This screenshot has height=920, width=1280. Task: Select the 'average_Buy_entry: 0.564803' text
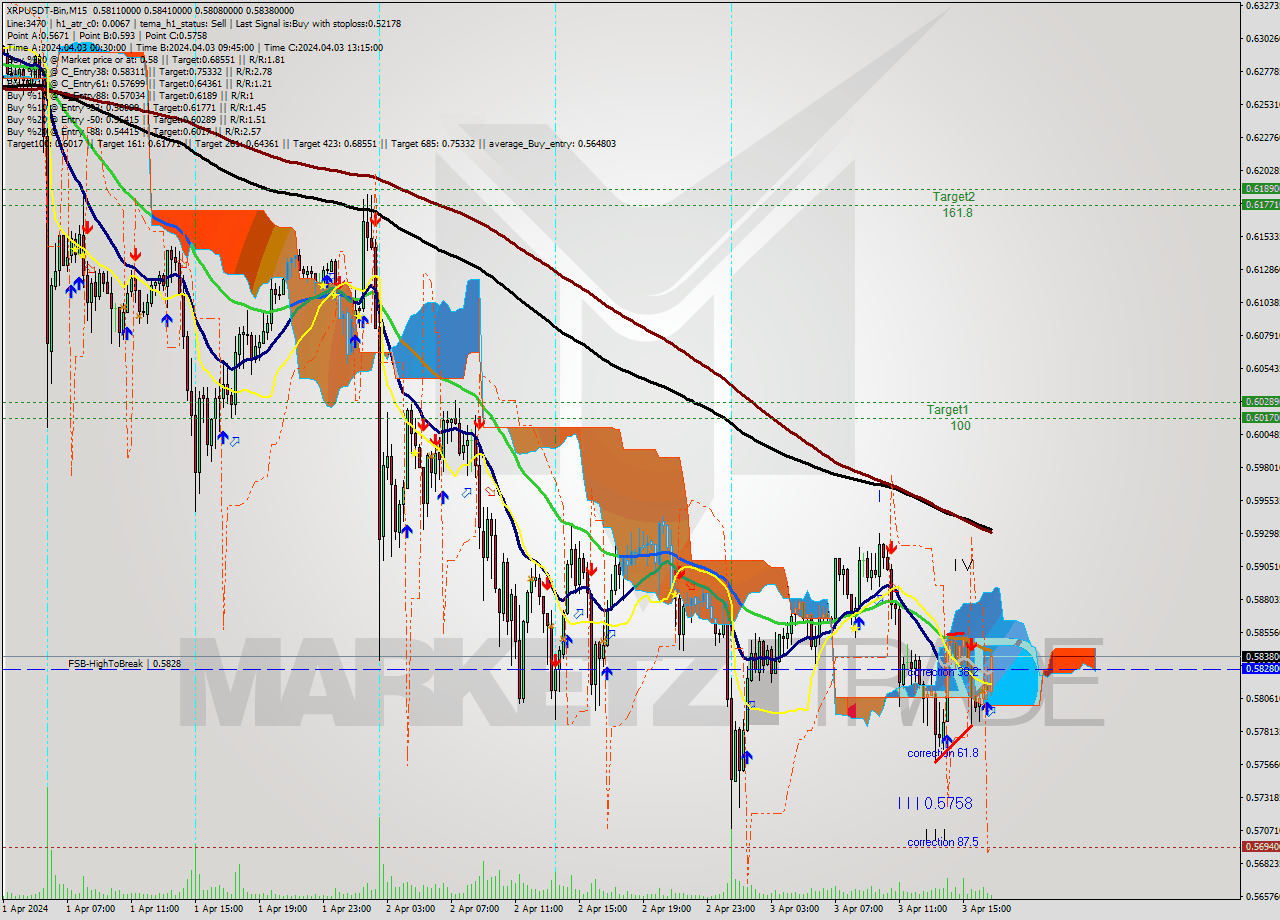coord(552,144)
